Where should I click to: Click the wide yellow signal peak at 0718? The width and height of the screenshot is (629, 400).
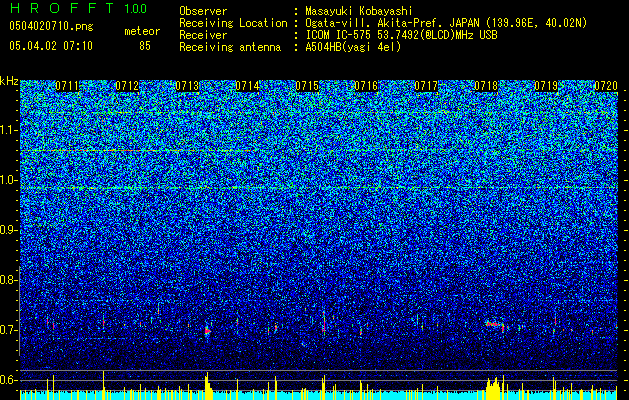coord(494,388)
